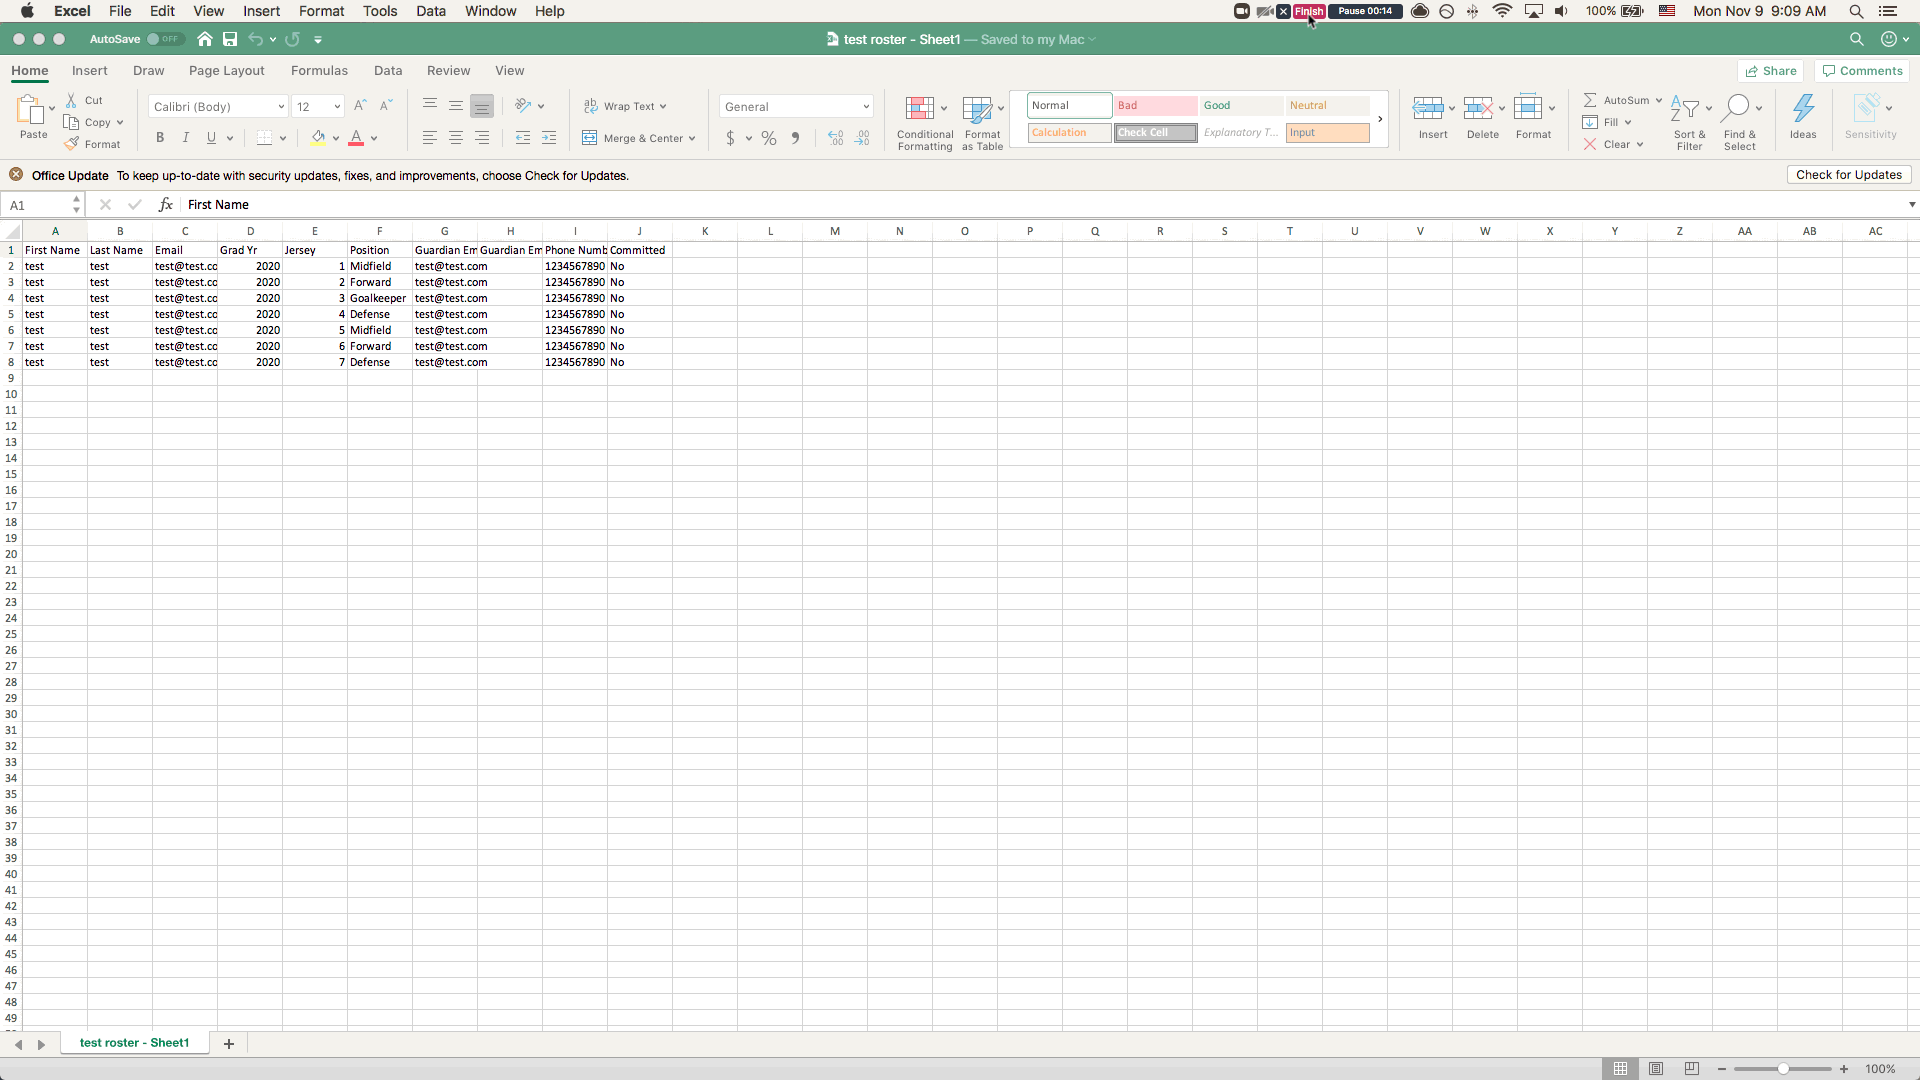Click the Format painter brush icon
The width and height of the screenshot is (1920, 1080).
tap(71, 144)
